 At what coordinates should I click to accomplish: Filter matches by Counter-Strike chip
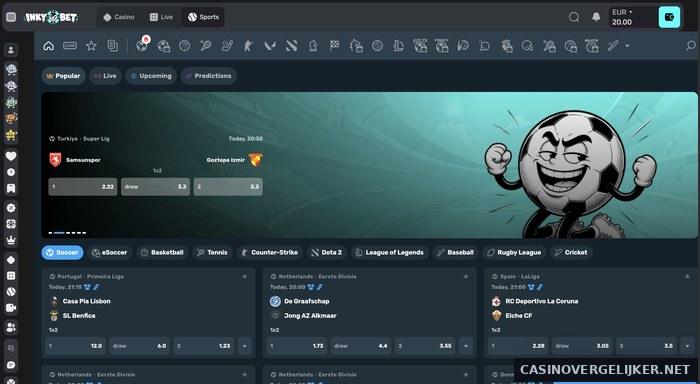pos(270,252)
